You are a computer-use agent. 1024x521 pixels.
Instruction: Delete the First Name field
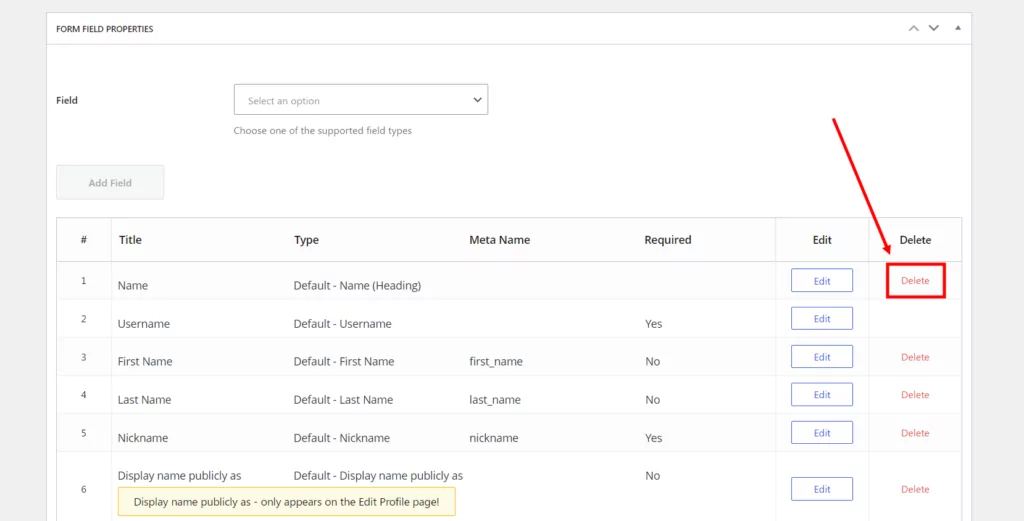click(x=915, y=357)
